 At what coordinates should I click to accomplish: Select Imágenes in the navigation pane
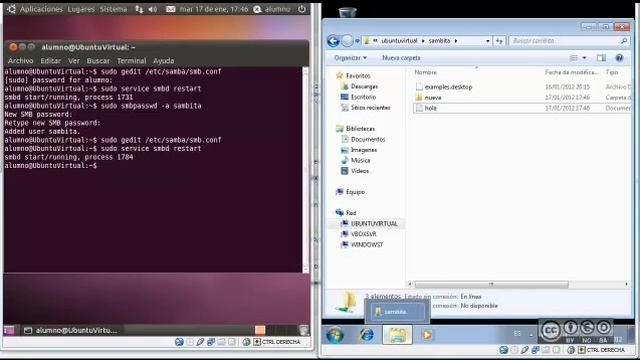(x=359, y=150)
